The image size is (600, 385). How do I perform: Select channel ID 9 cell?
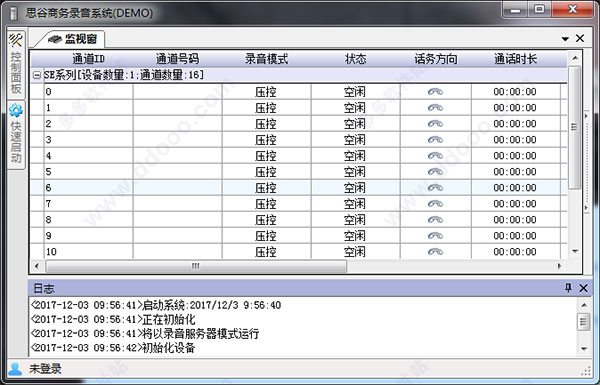[88, 236]
